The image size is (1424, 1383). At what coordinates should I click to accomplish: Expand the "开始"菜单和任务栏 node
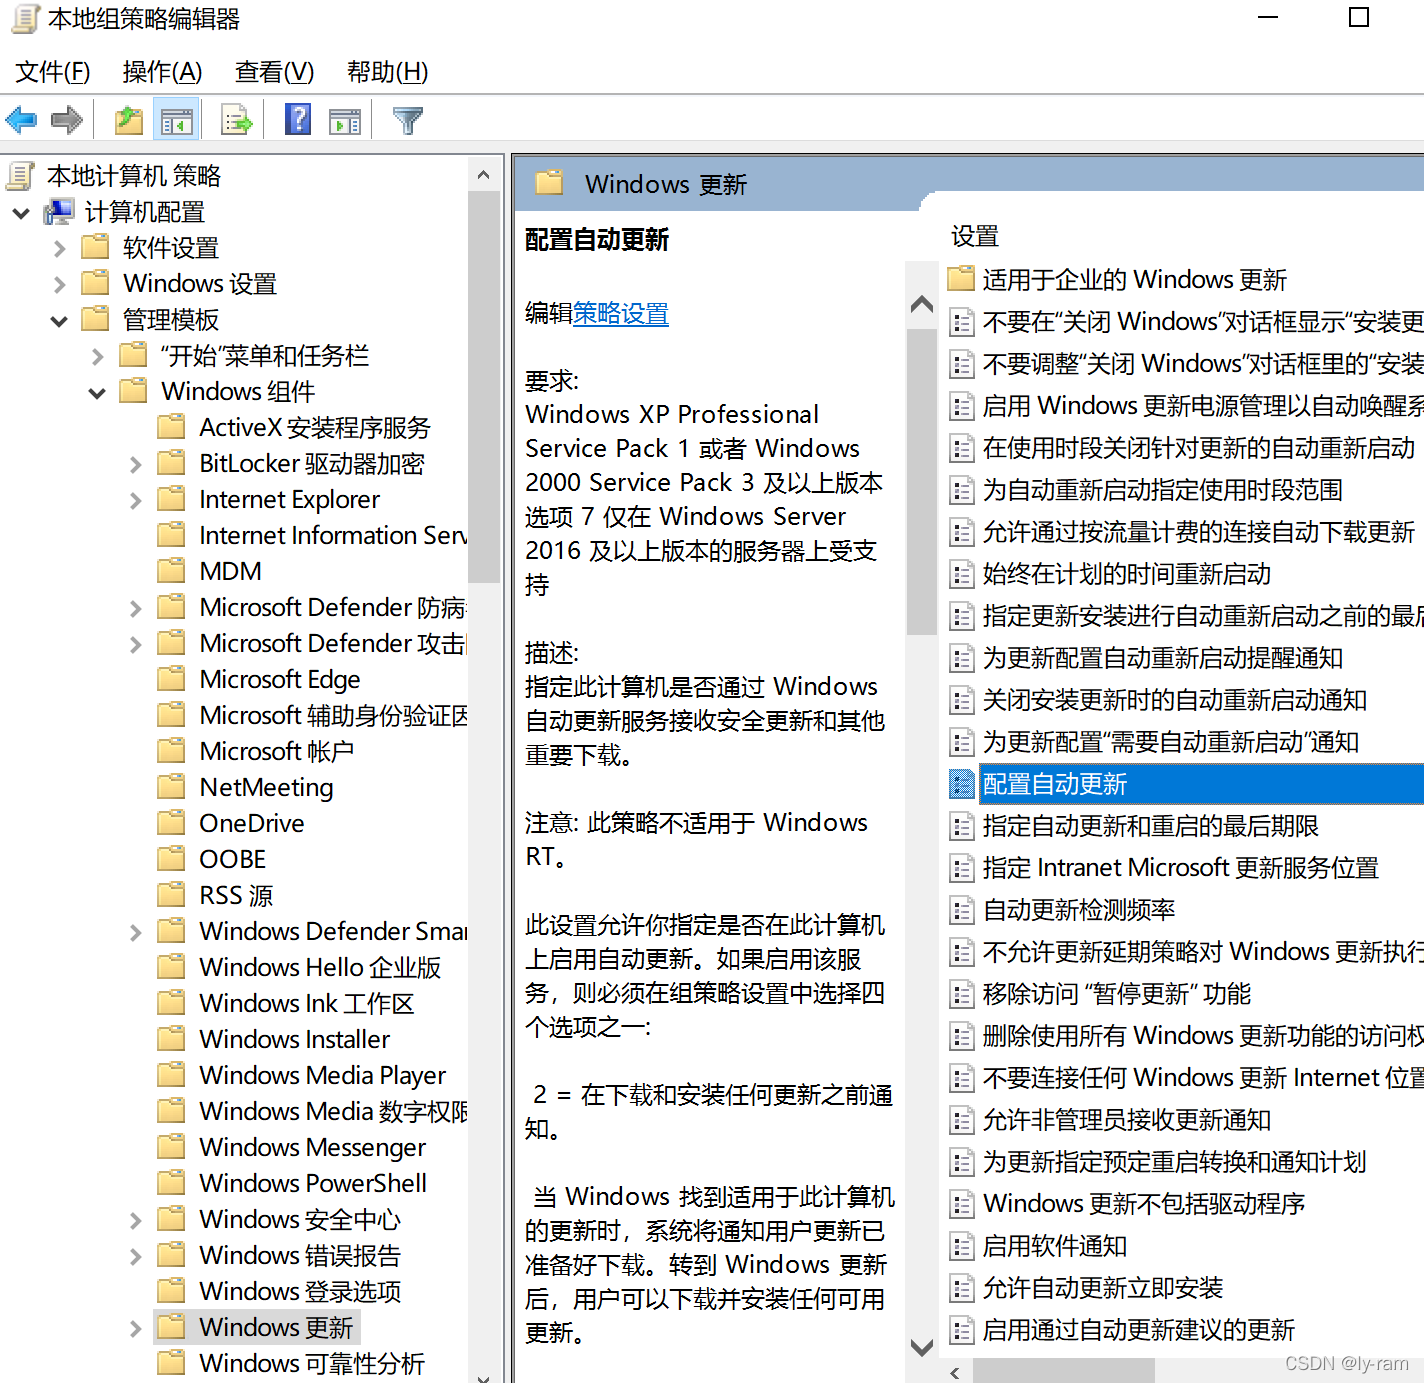[x=97, y=357]
